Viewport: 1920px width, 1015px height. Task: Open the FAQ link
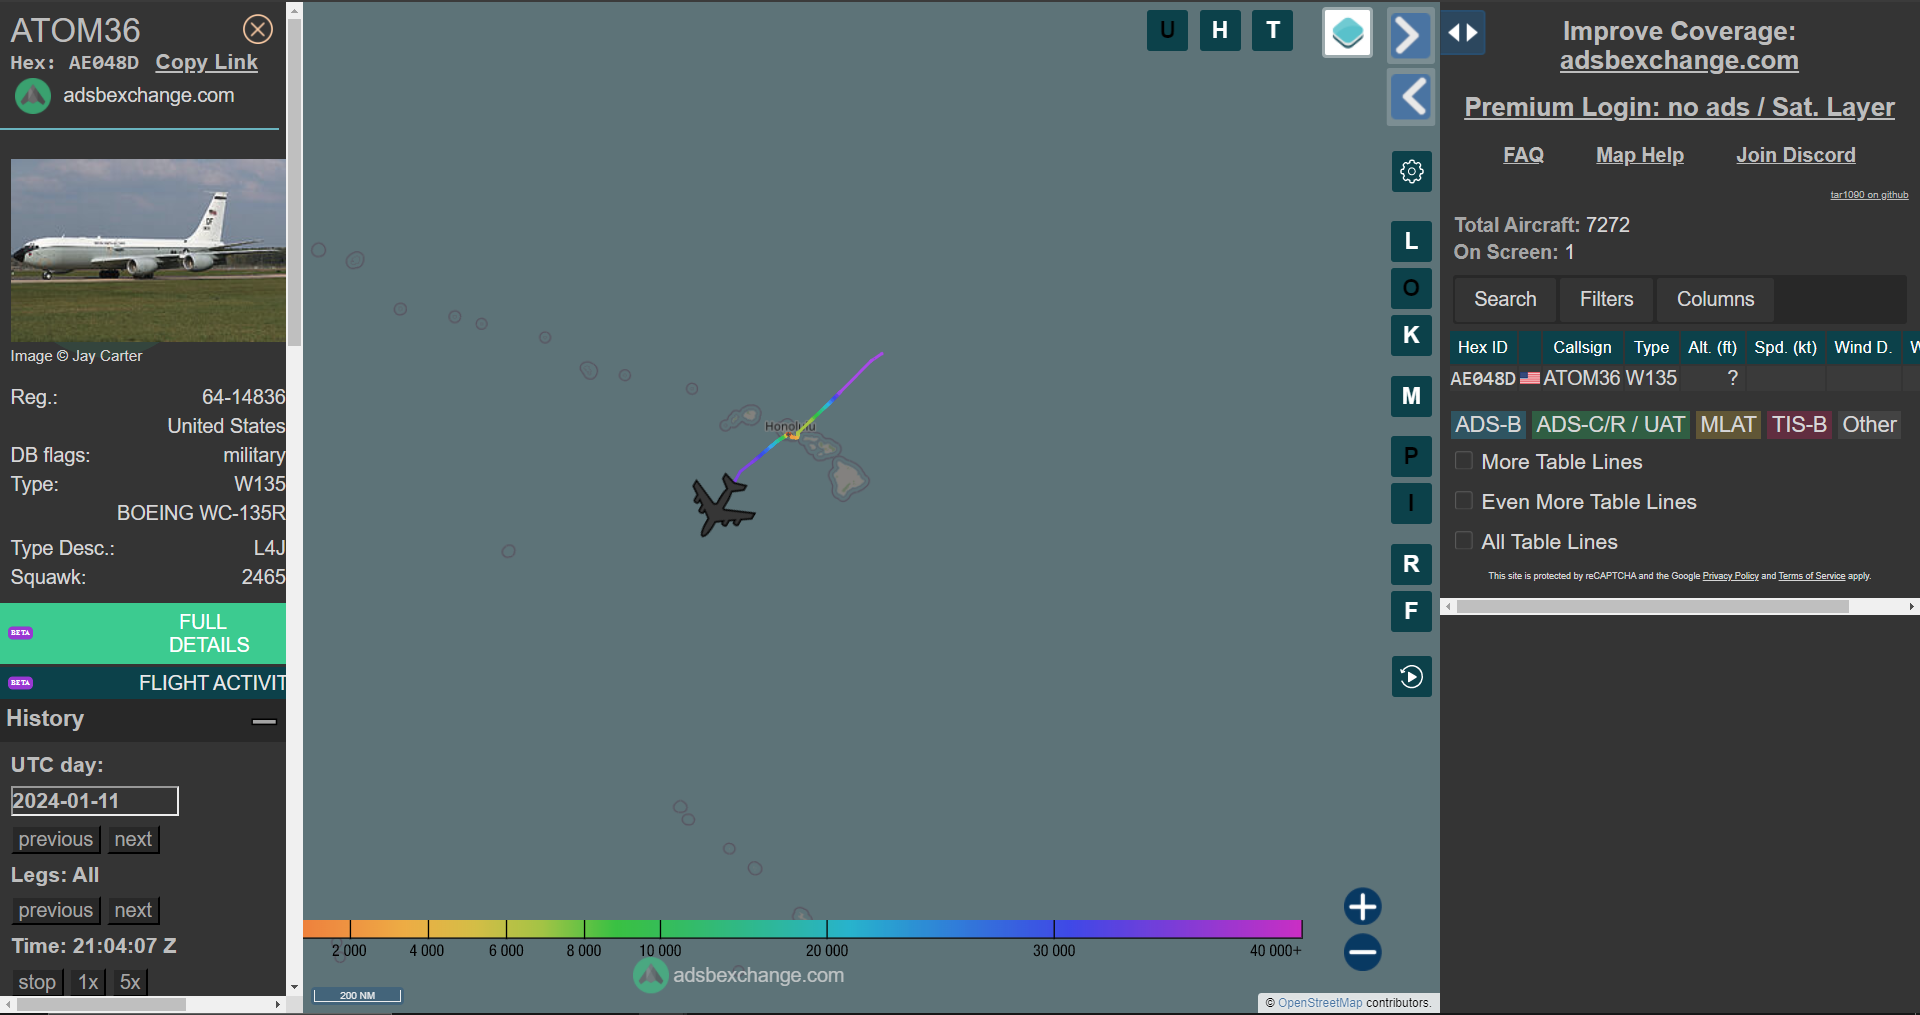[1523, 155]
